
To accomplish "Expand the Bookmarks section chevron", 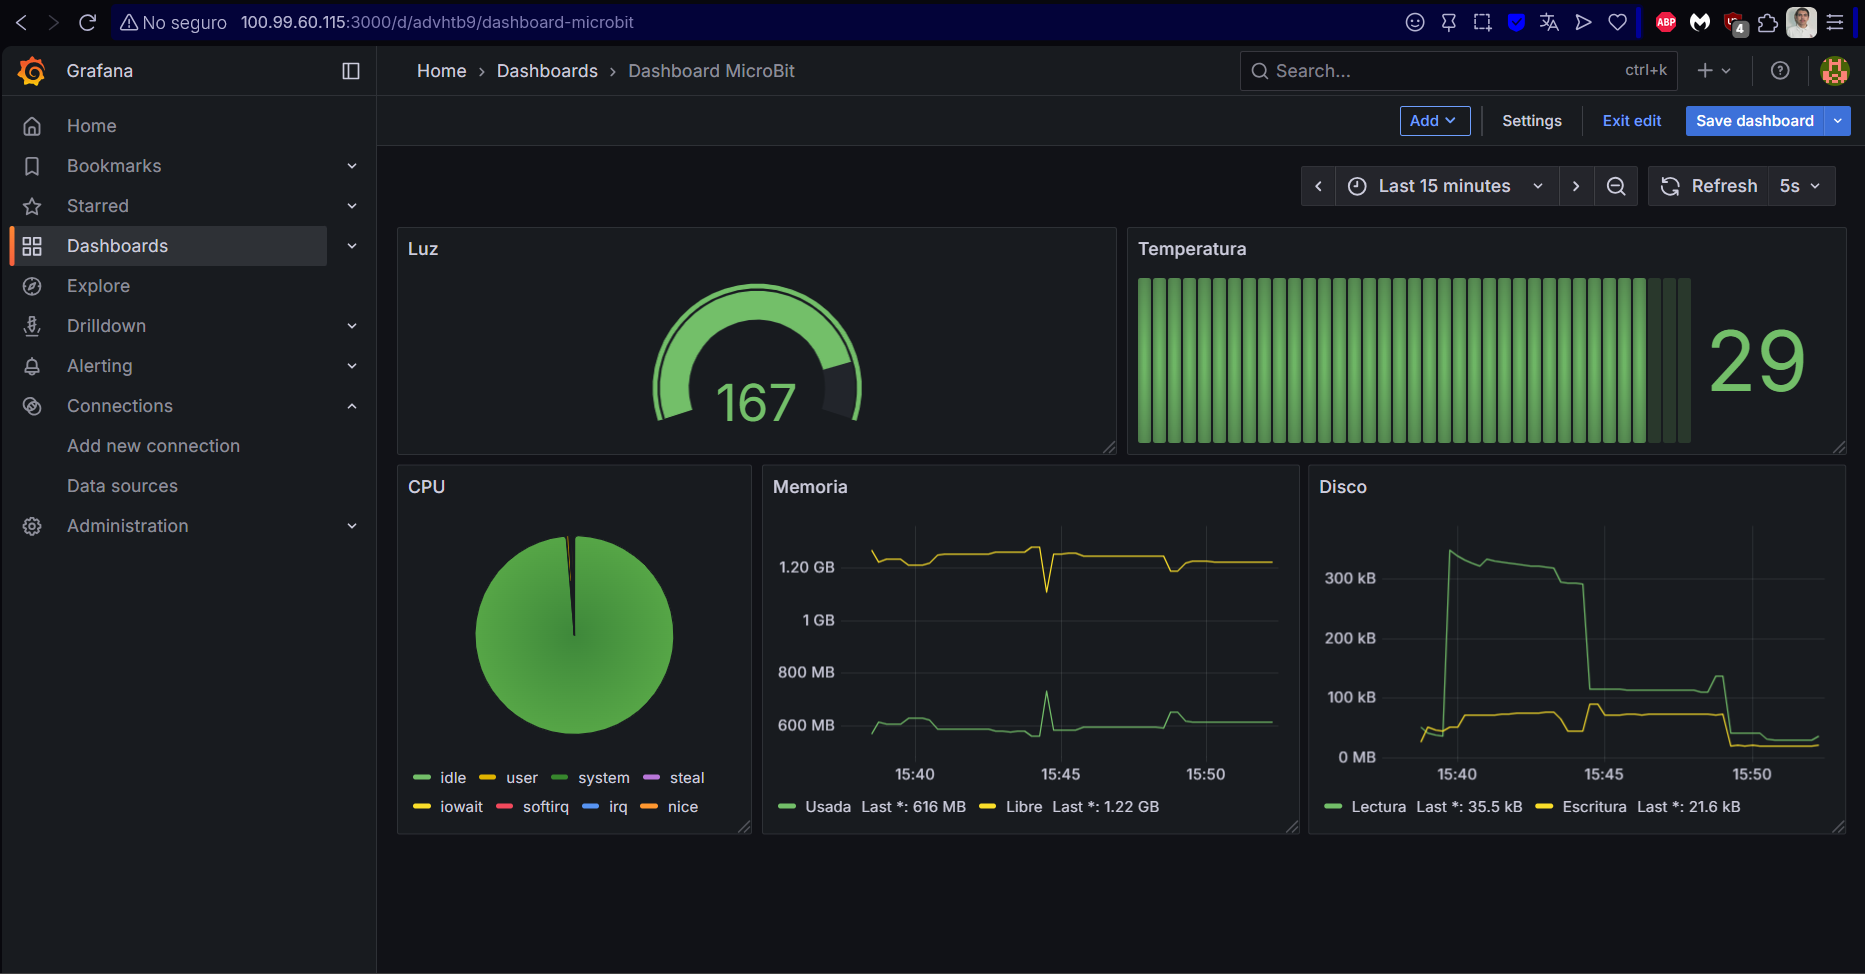I will pyautogui.click(x=352, y=166).
